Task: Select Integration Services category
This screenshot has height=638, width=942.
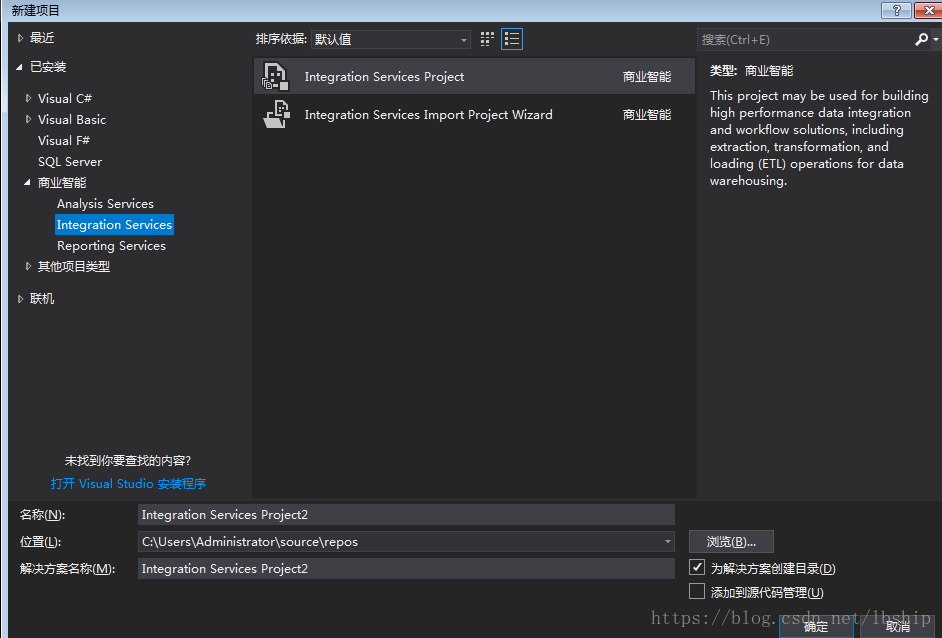Action: tap(114, 225)
